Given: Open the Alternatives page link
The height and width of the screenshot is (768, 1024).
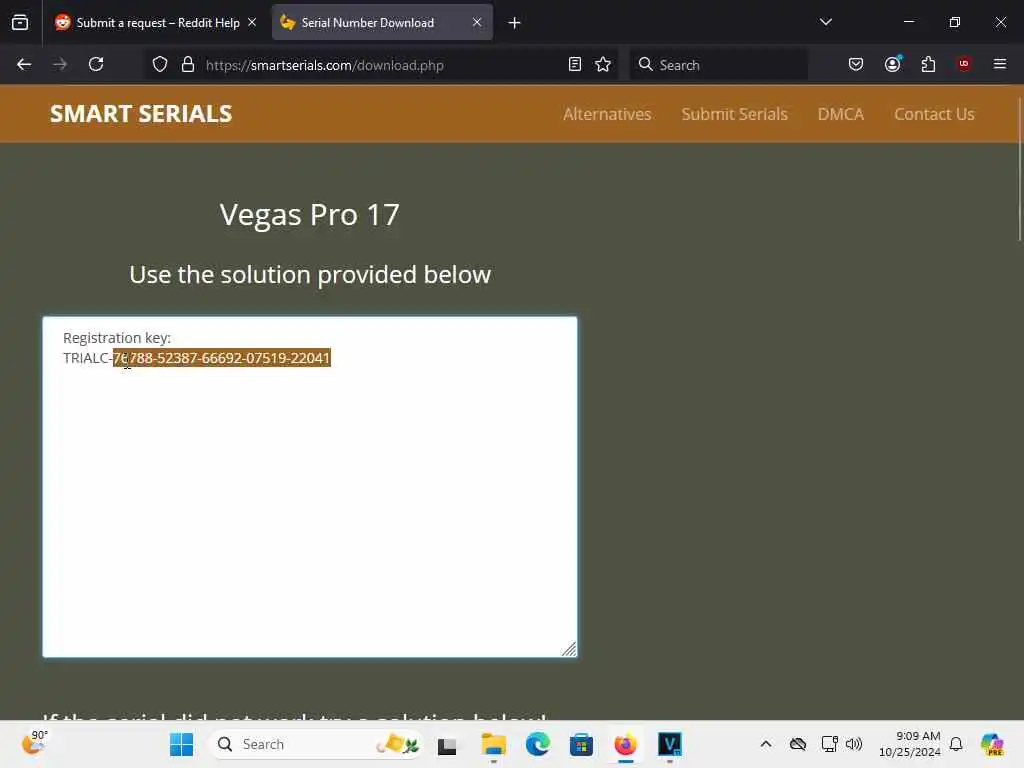Looking at the screenshot, I should tap(607, 114).
